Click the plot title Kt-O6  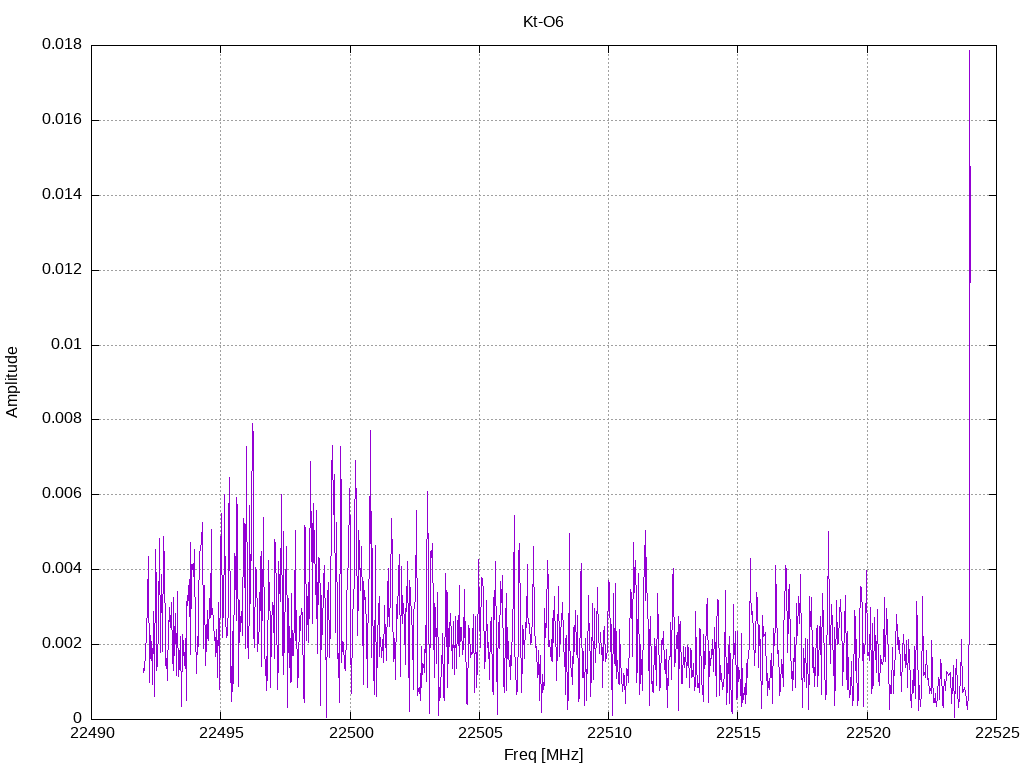click(x=543, y=22)
